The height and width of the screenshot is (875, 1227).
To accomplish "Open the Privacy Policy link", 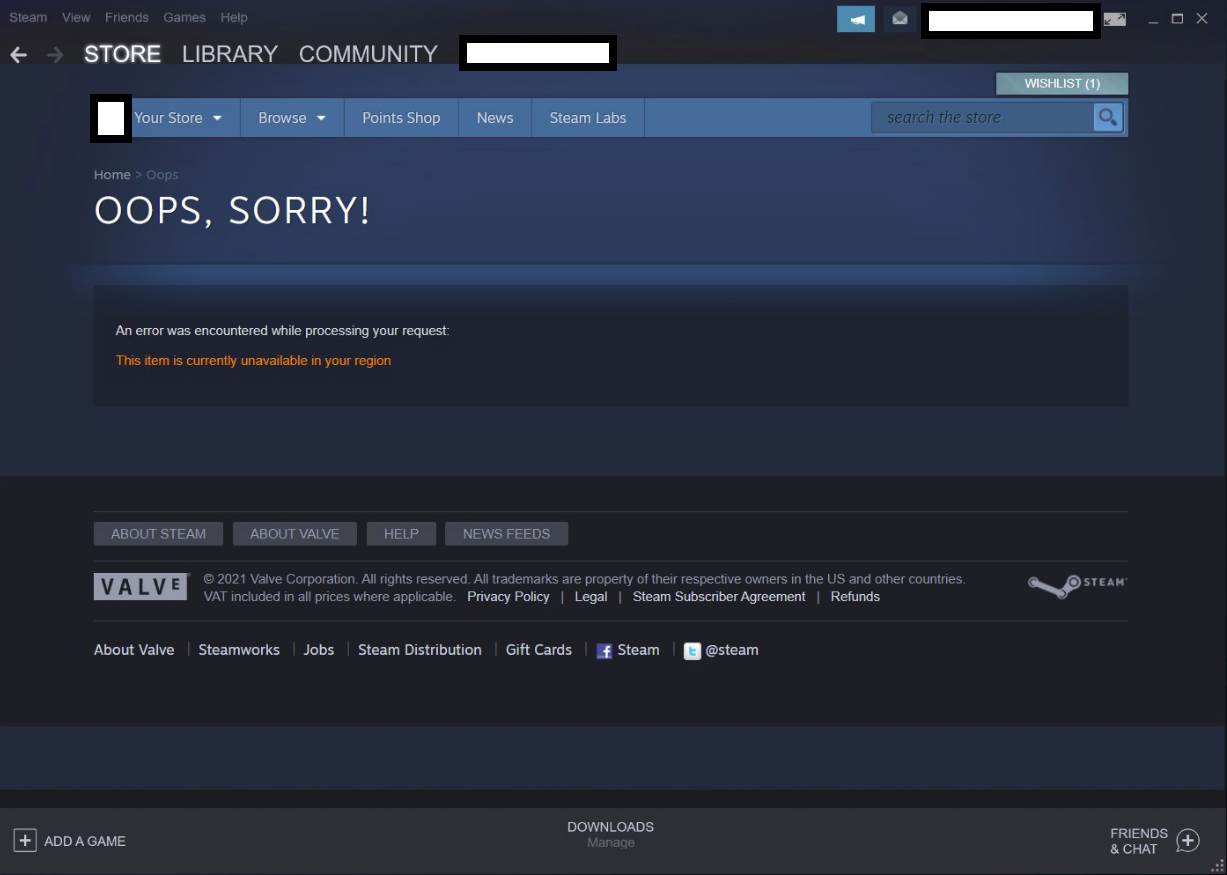I will (x=508, y=596).
